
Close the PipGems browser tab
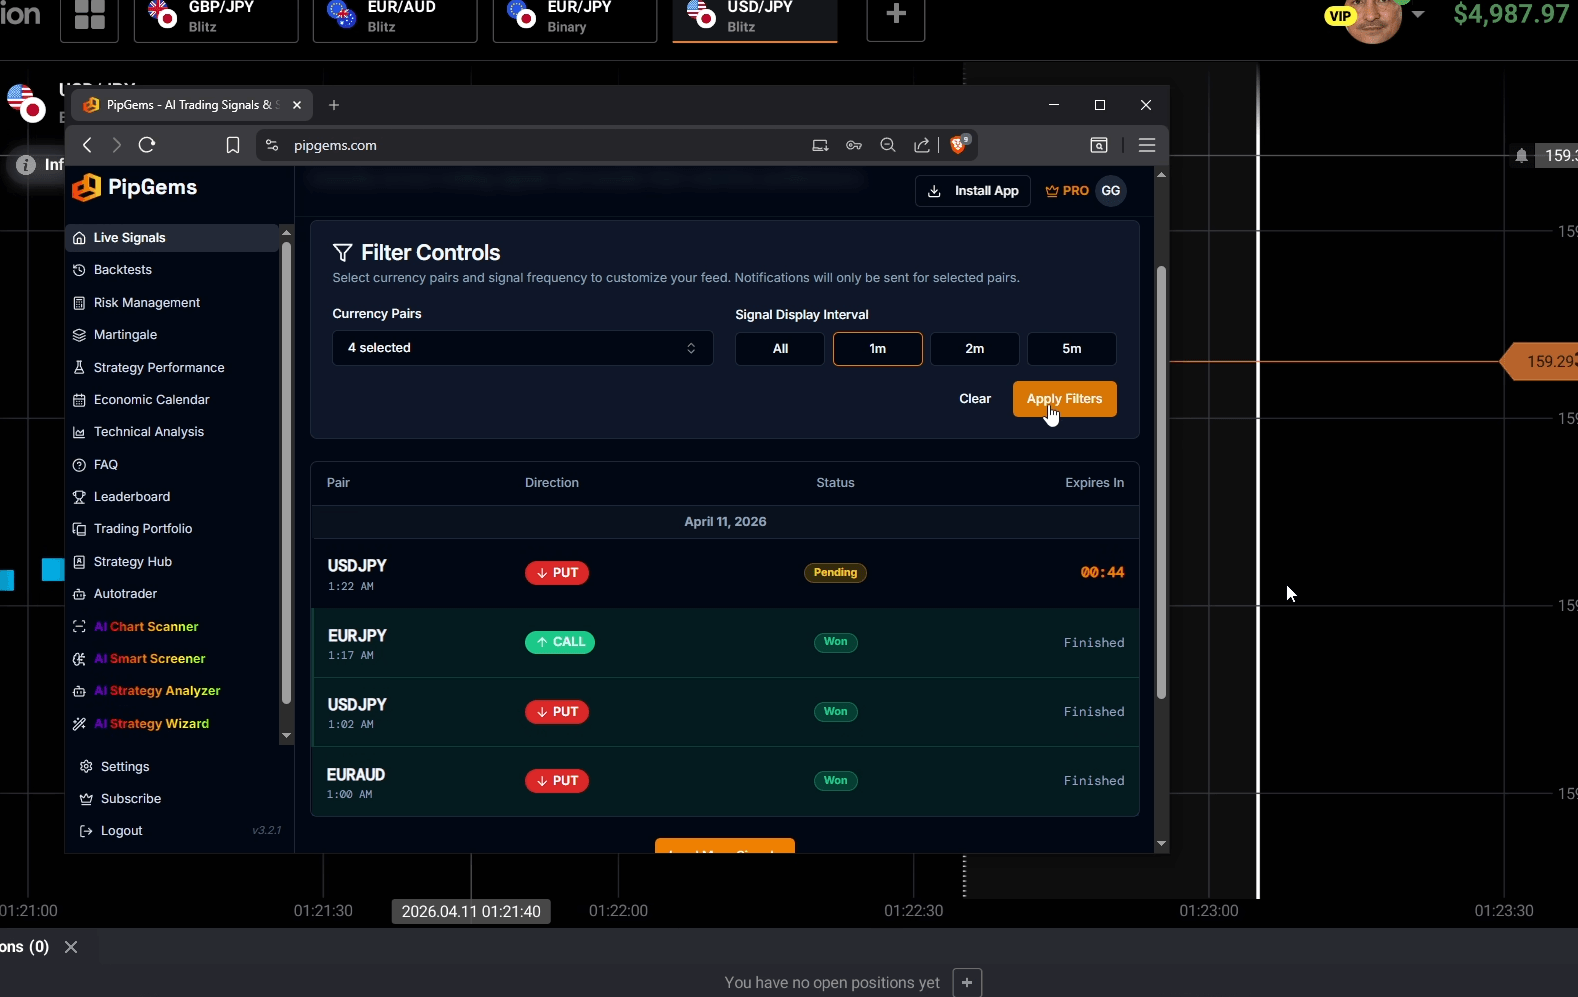point(297,105)
